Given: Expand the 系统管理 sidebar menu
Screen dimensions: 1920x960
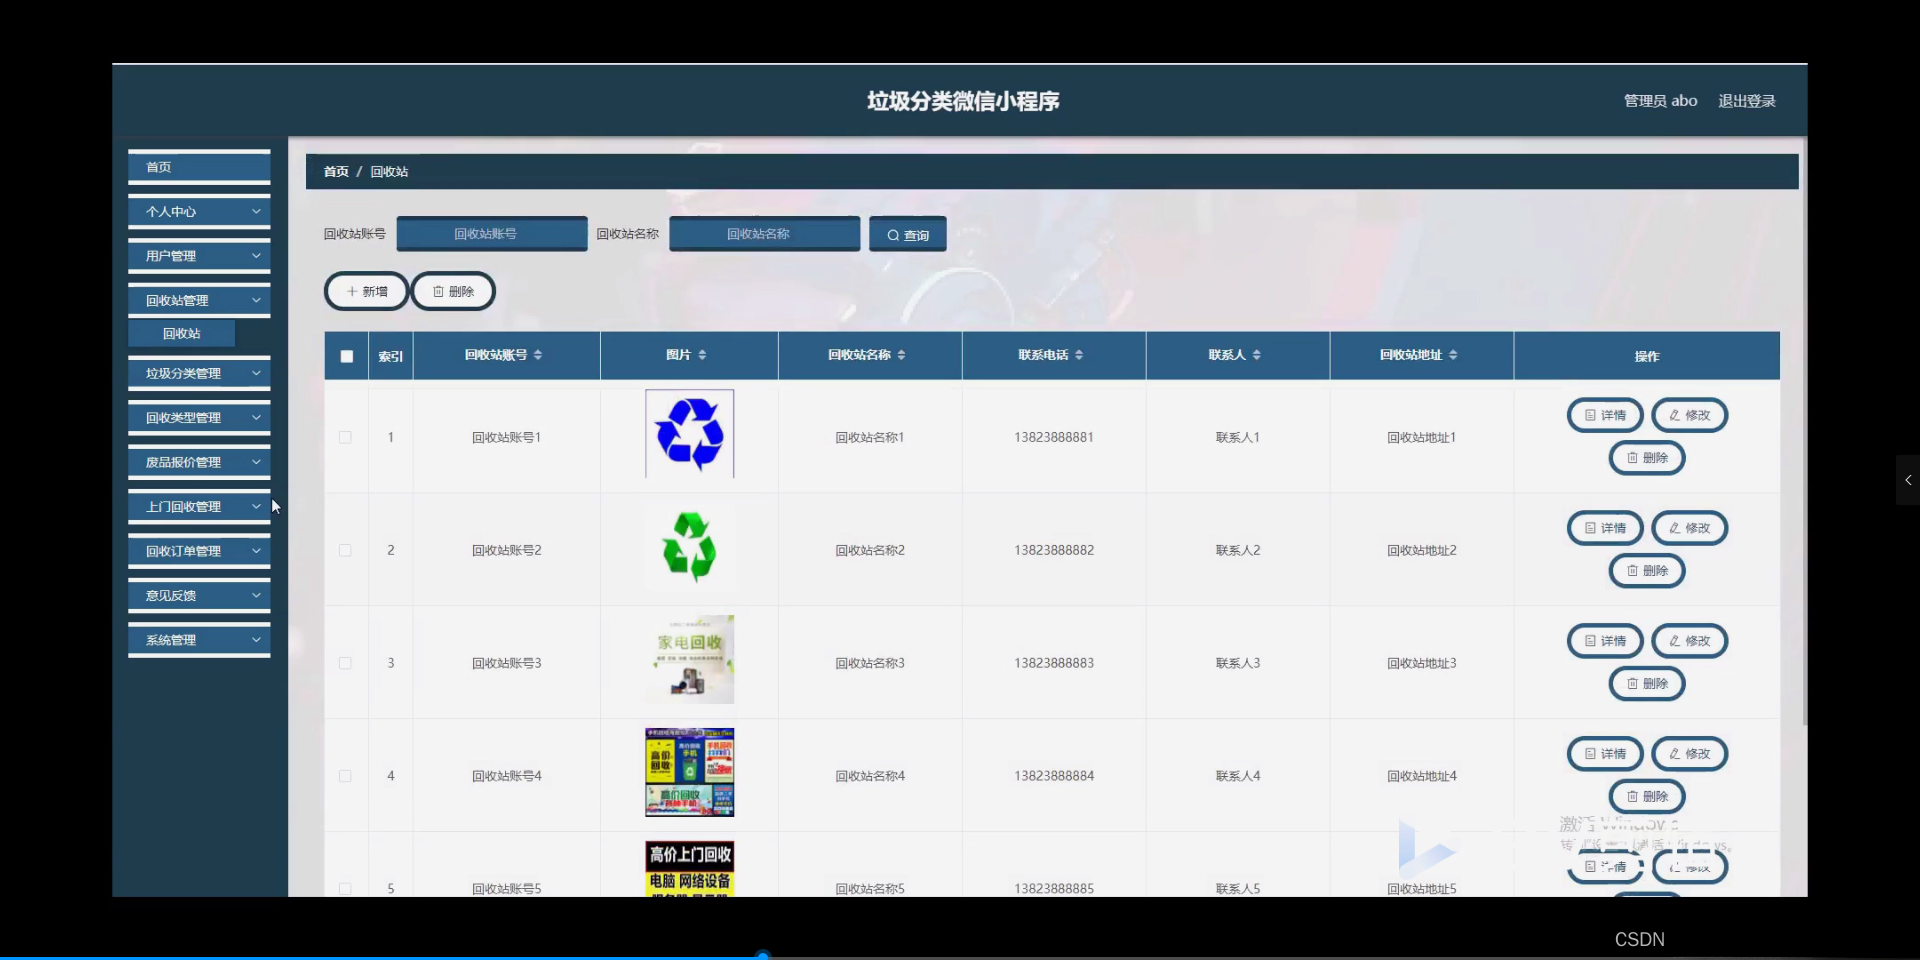Looking at the screenshot, I should click(198, 640).
